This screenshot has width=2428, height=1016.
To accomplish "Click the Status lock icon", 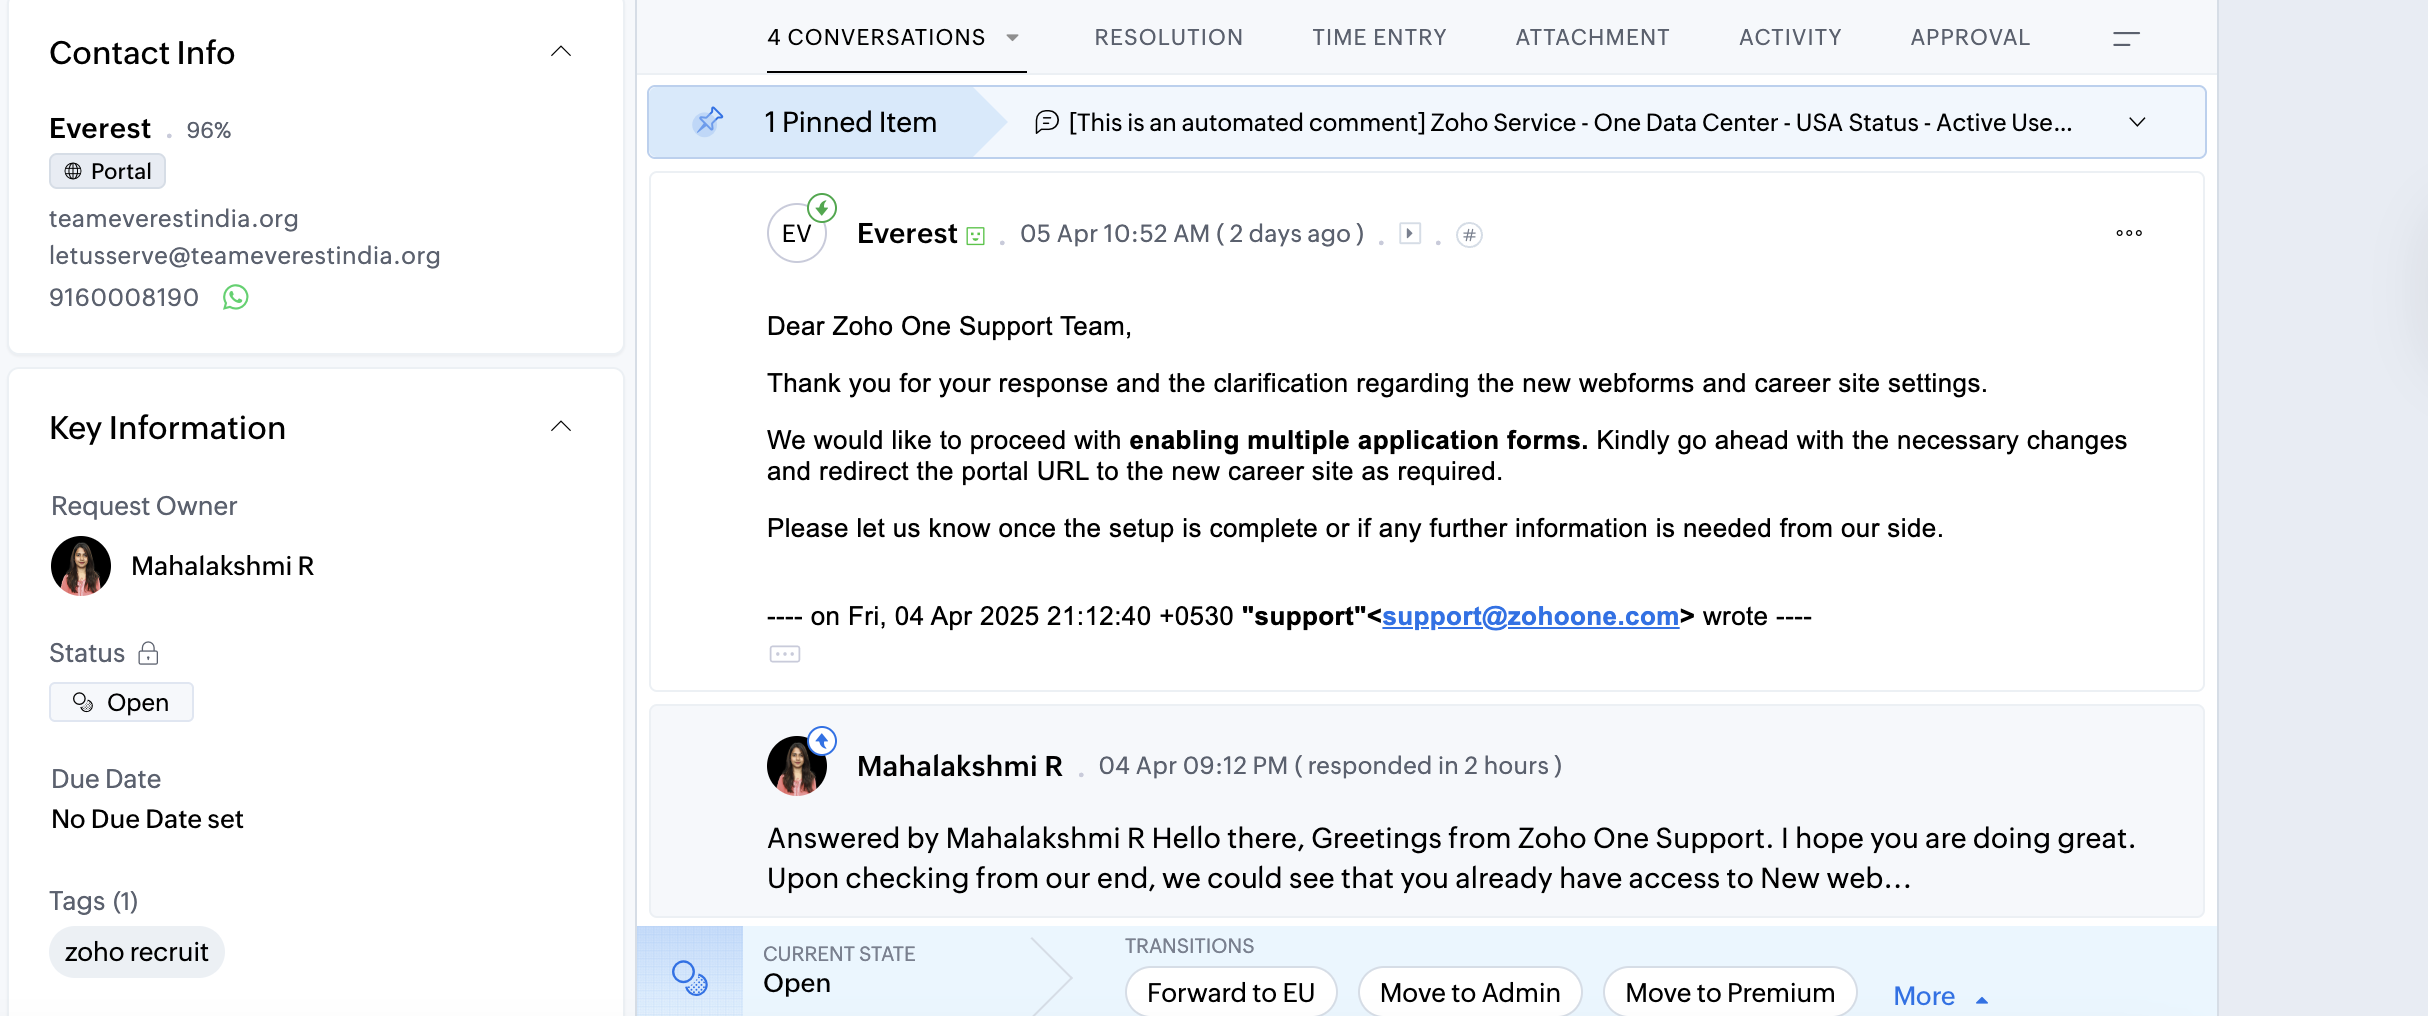I will 148,653.
